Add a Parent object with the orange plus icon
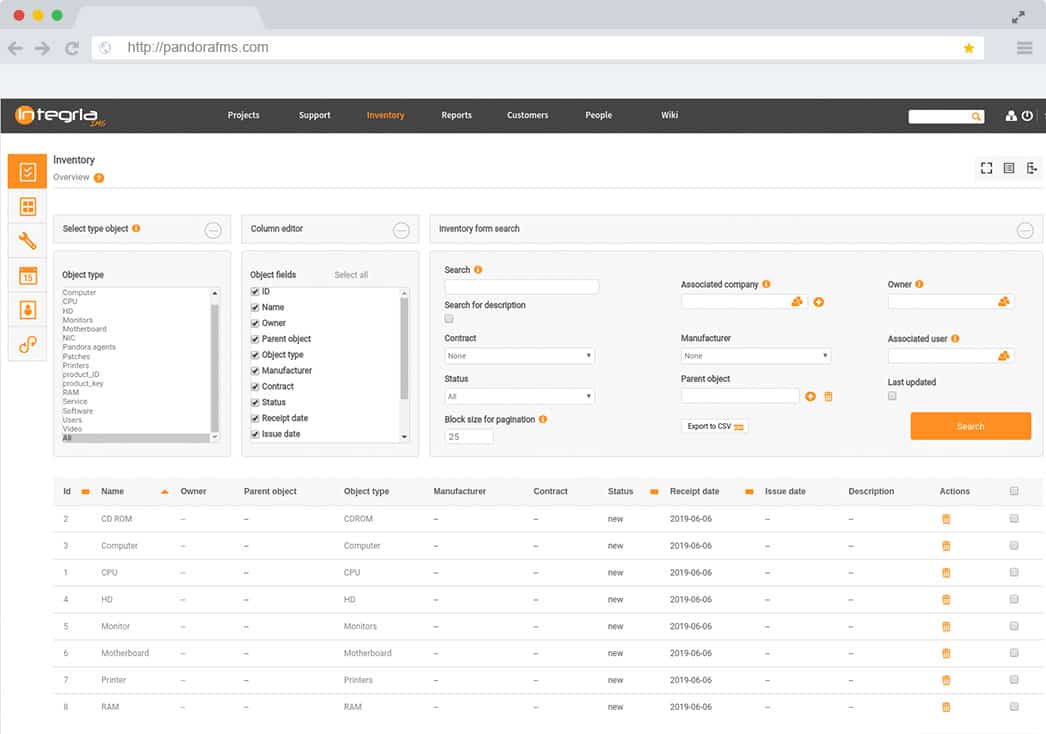The width and height of the screenshot is (1046, 734). click(x=810, y=396)
